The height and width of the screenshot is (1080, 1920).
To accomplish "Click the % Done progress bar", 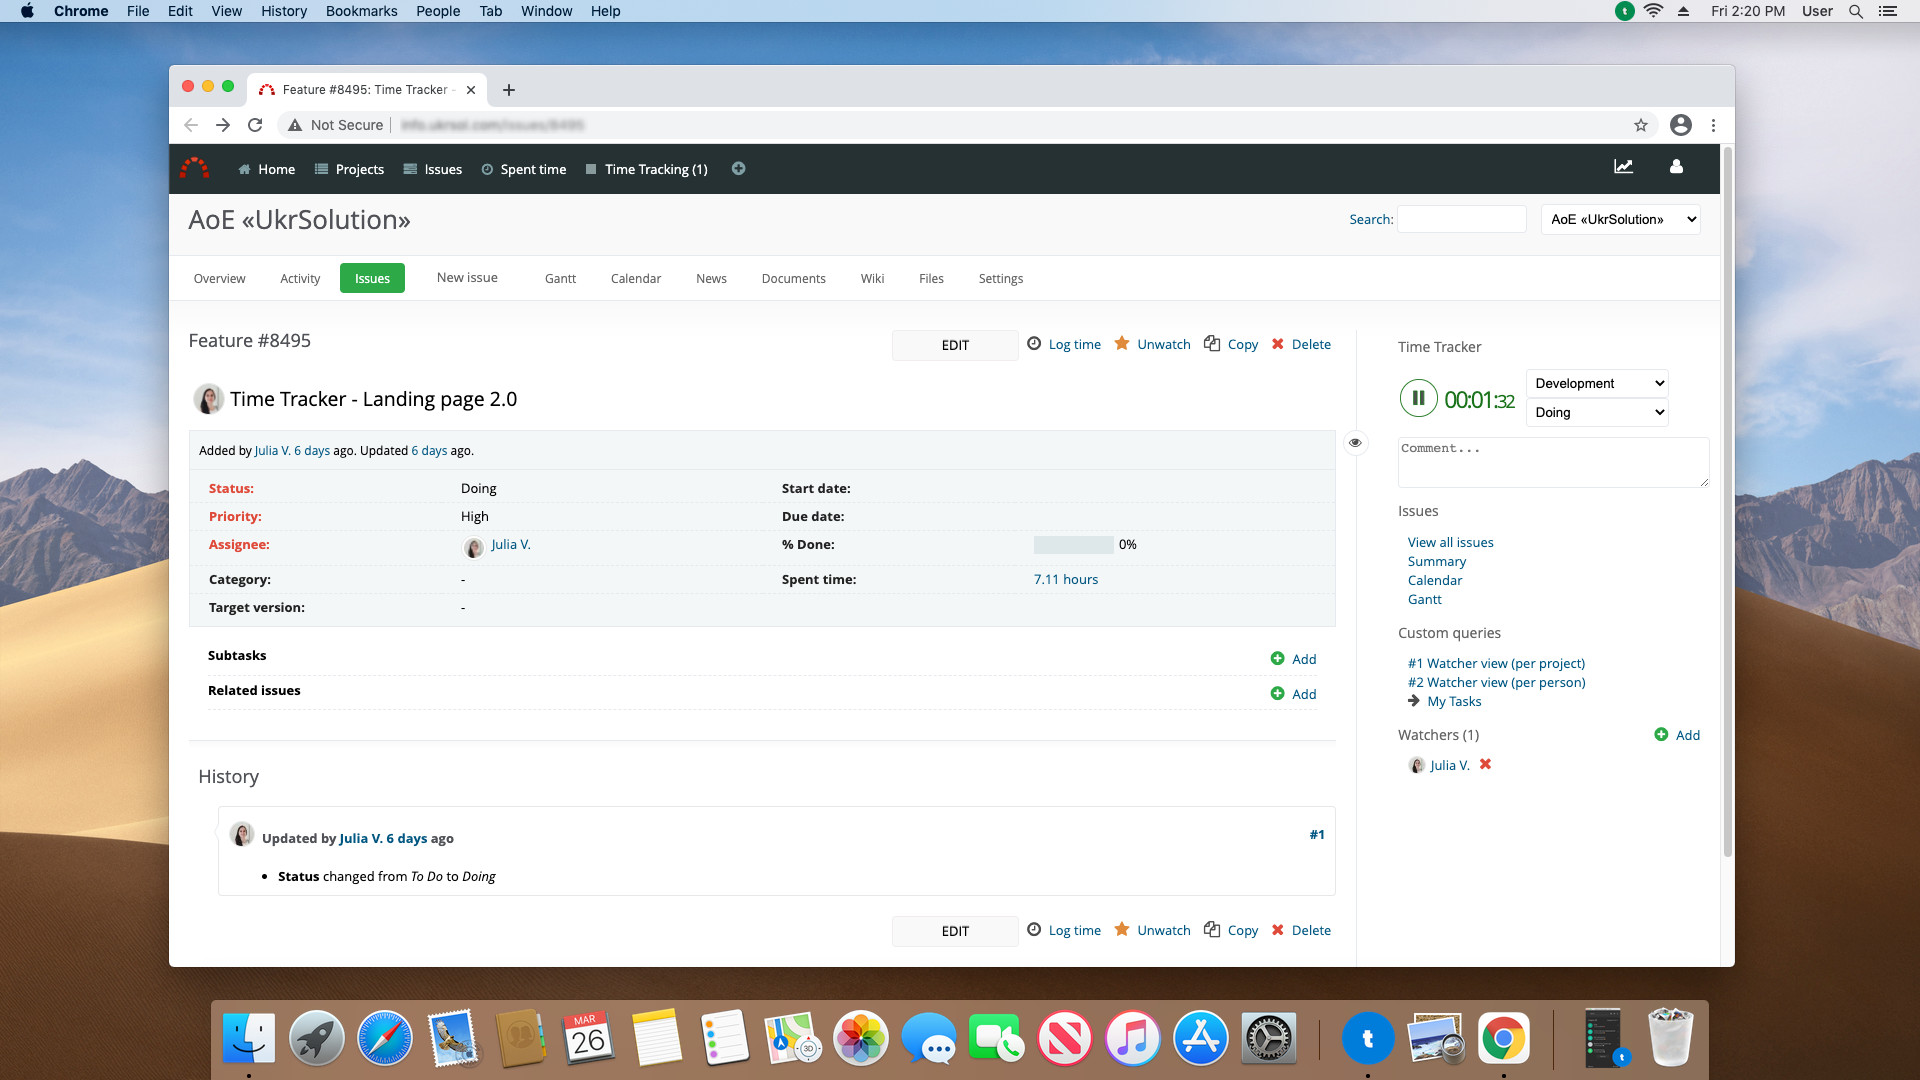I will coord(1073,545).
